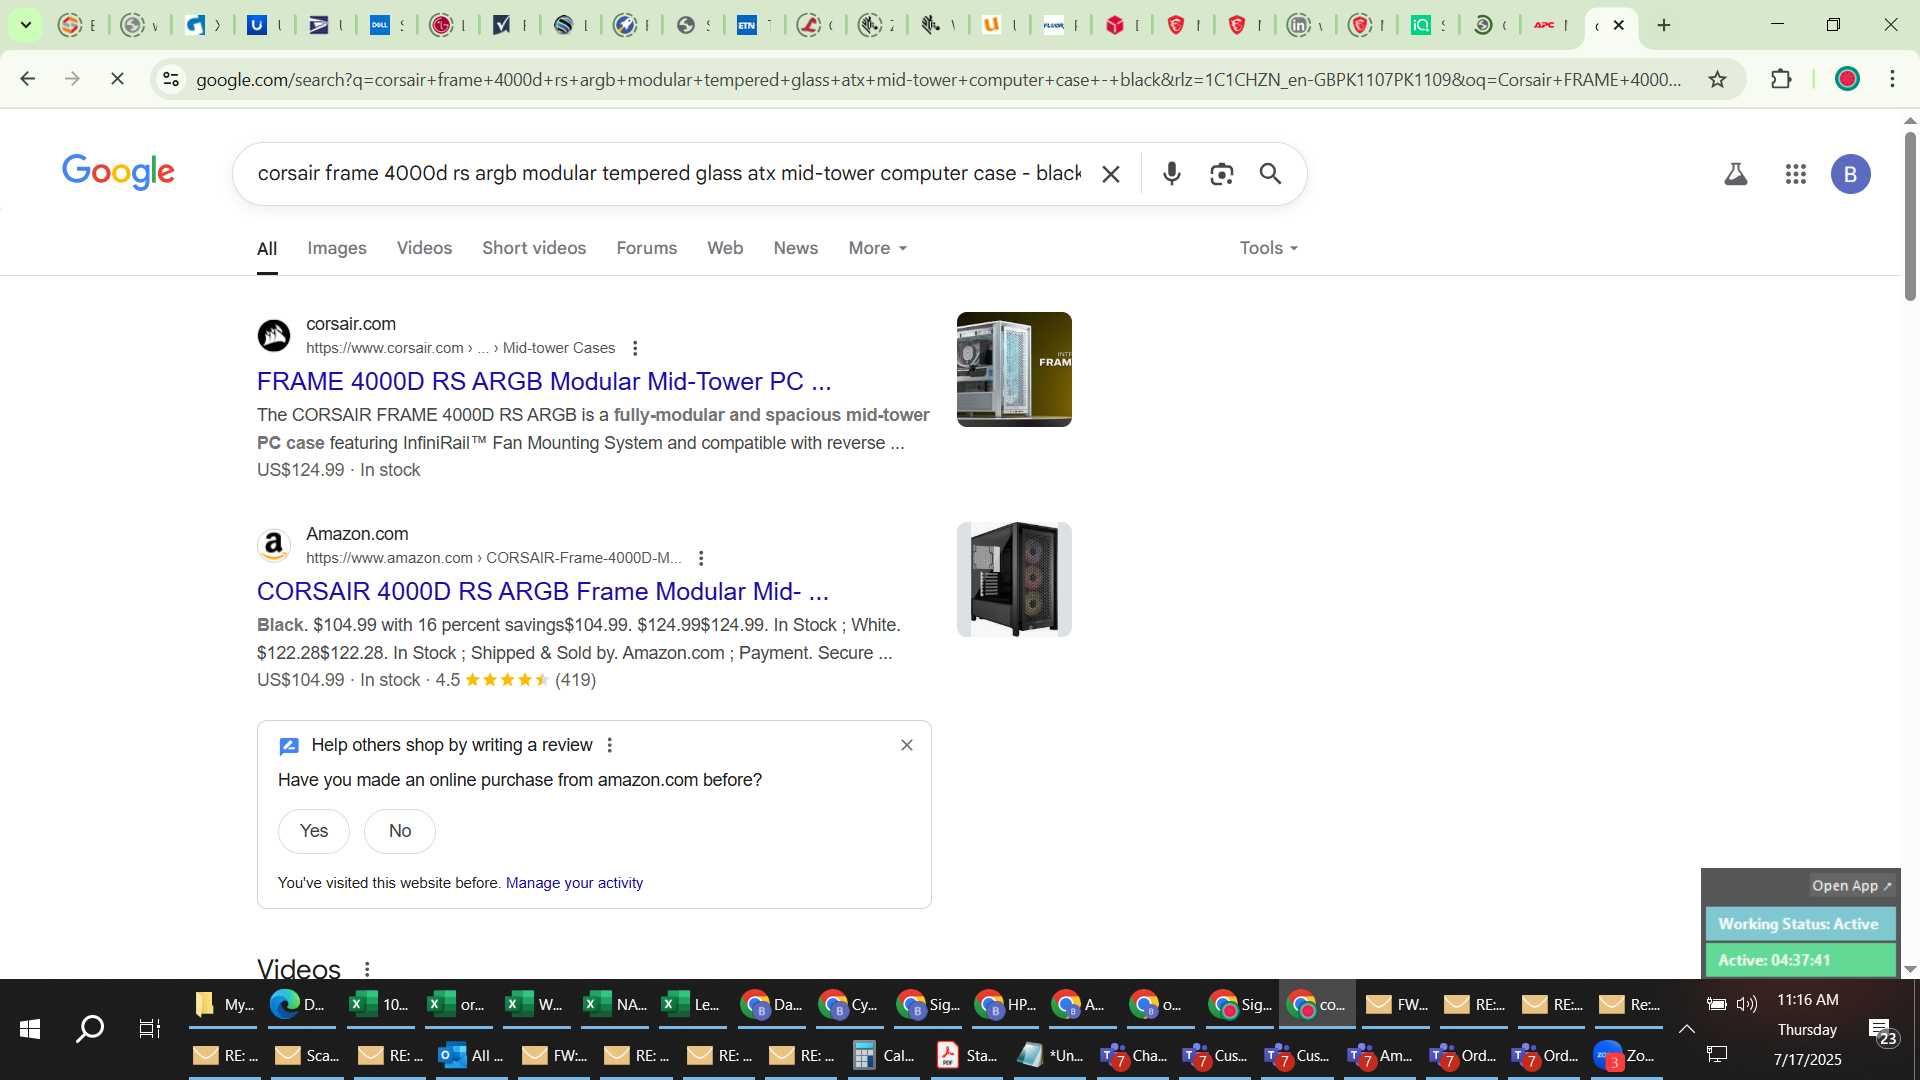Open options beside Help others shop heading
1920x1080 pixels.
(x=610, y=745)
